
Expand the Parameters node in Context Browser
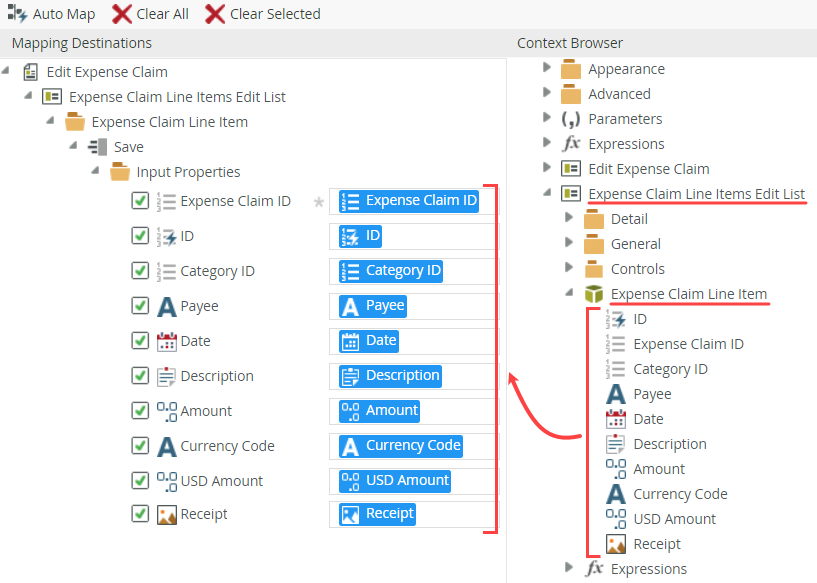[547, 117]
